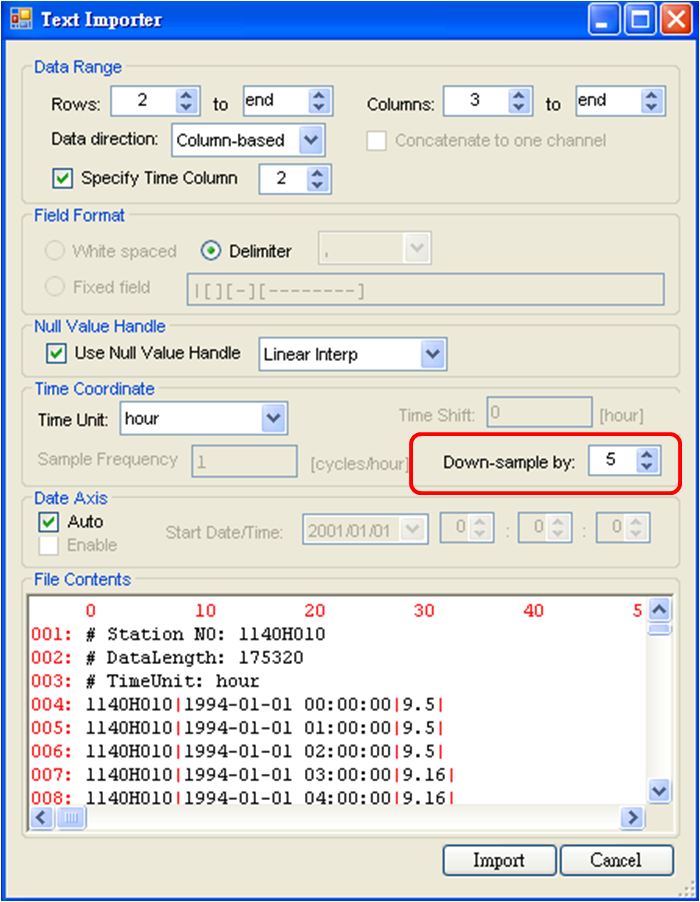The height and width of the screenshot is (902, 700).
Task: Uncheck Specify Time Column checkbox
Action: point(62,178)
